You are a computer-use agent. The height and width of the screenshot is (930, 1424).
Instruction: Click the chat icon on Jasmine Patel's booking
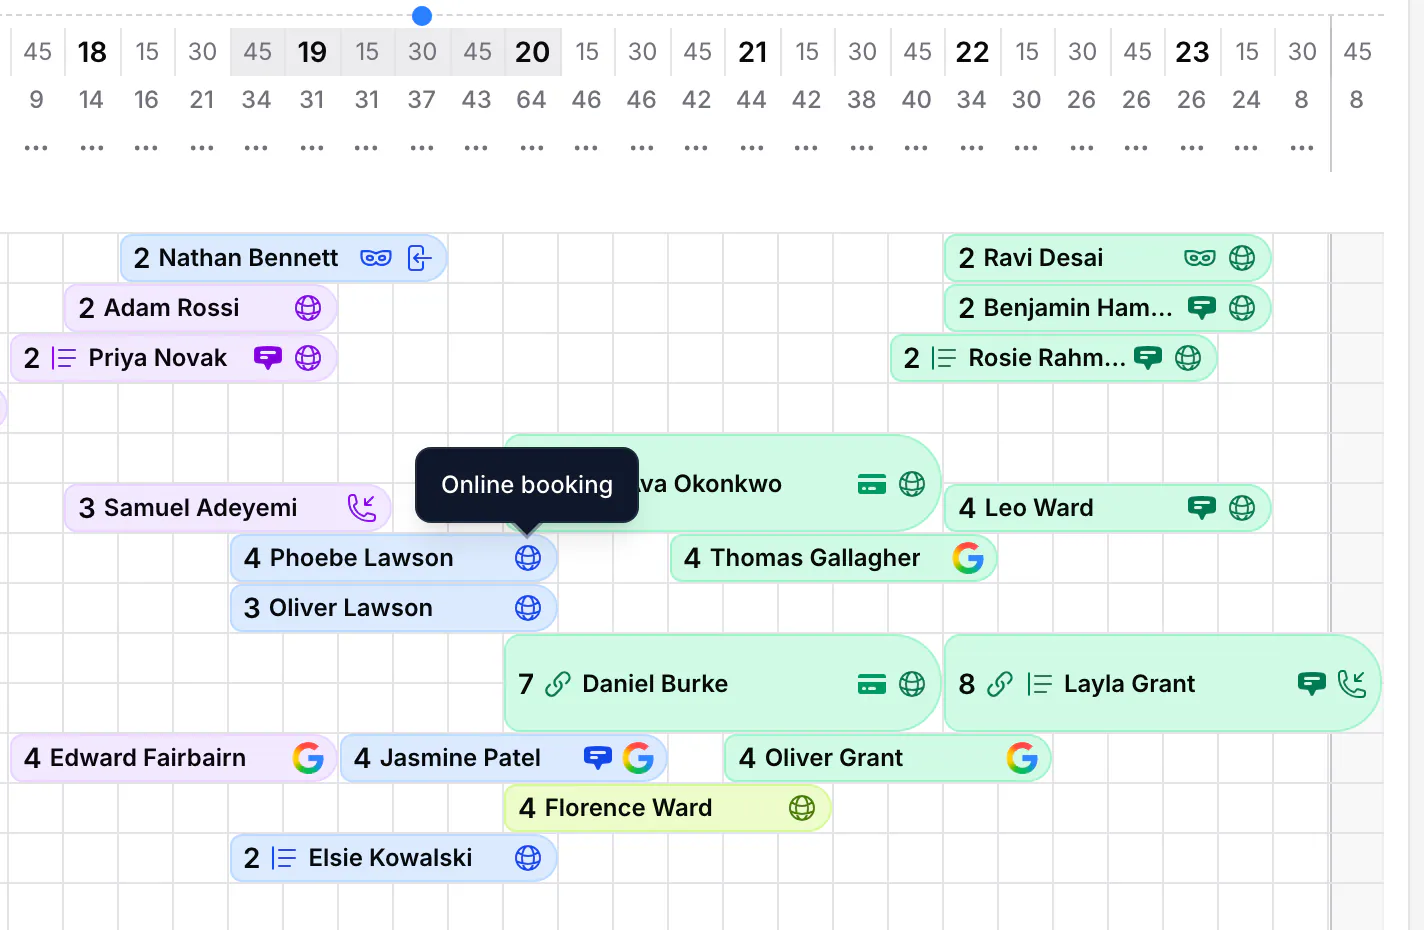[x=598, y=758]
